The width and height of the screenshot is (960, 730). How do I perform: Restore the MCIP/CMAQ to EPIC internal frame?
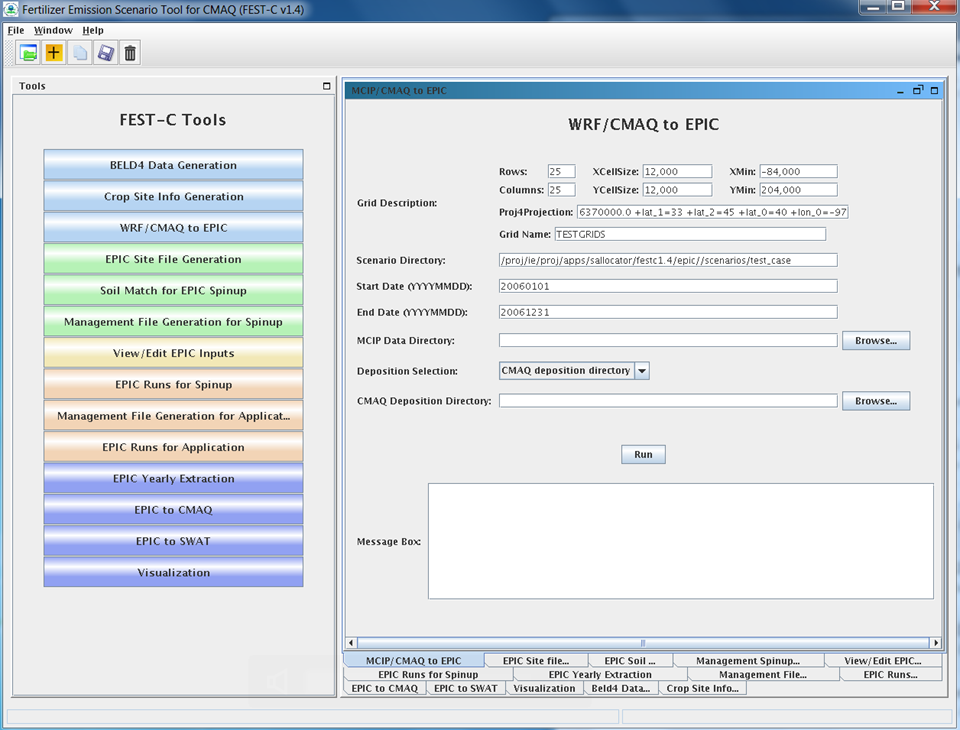click(917, 91)
